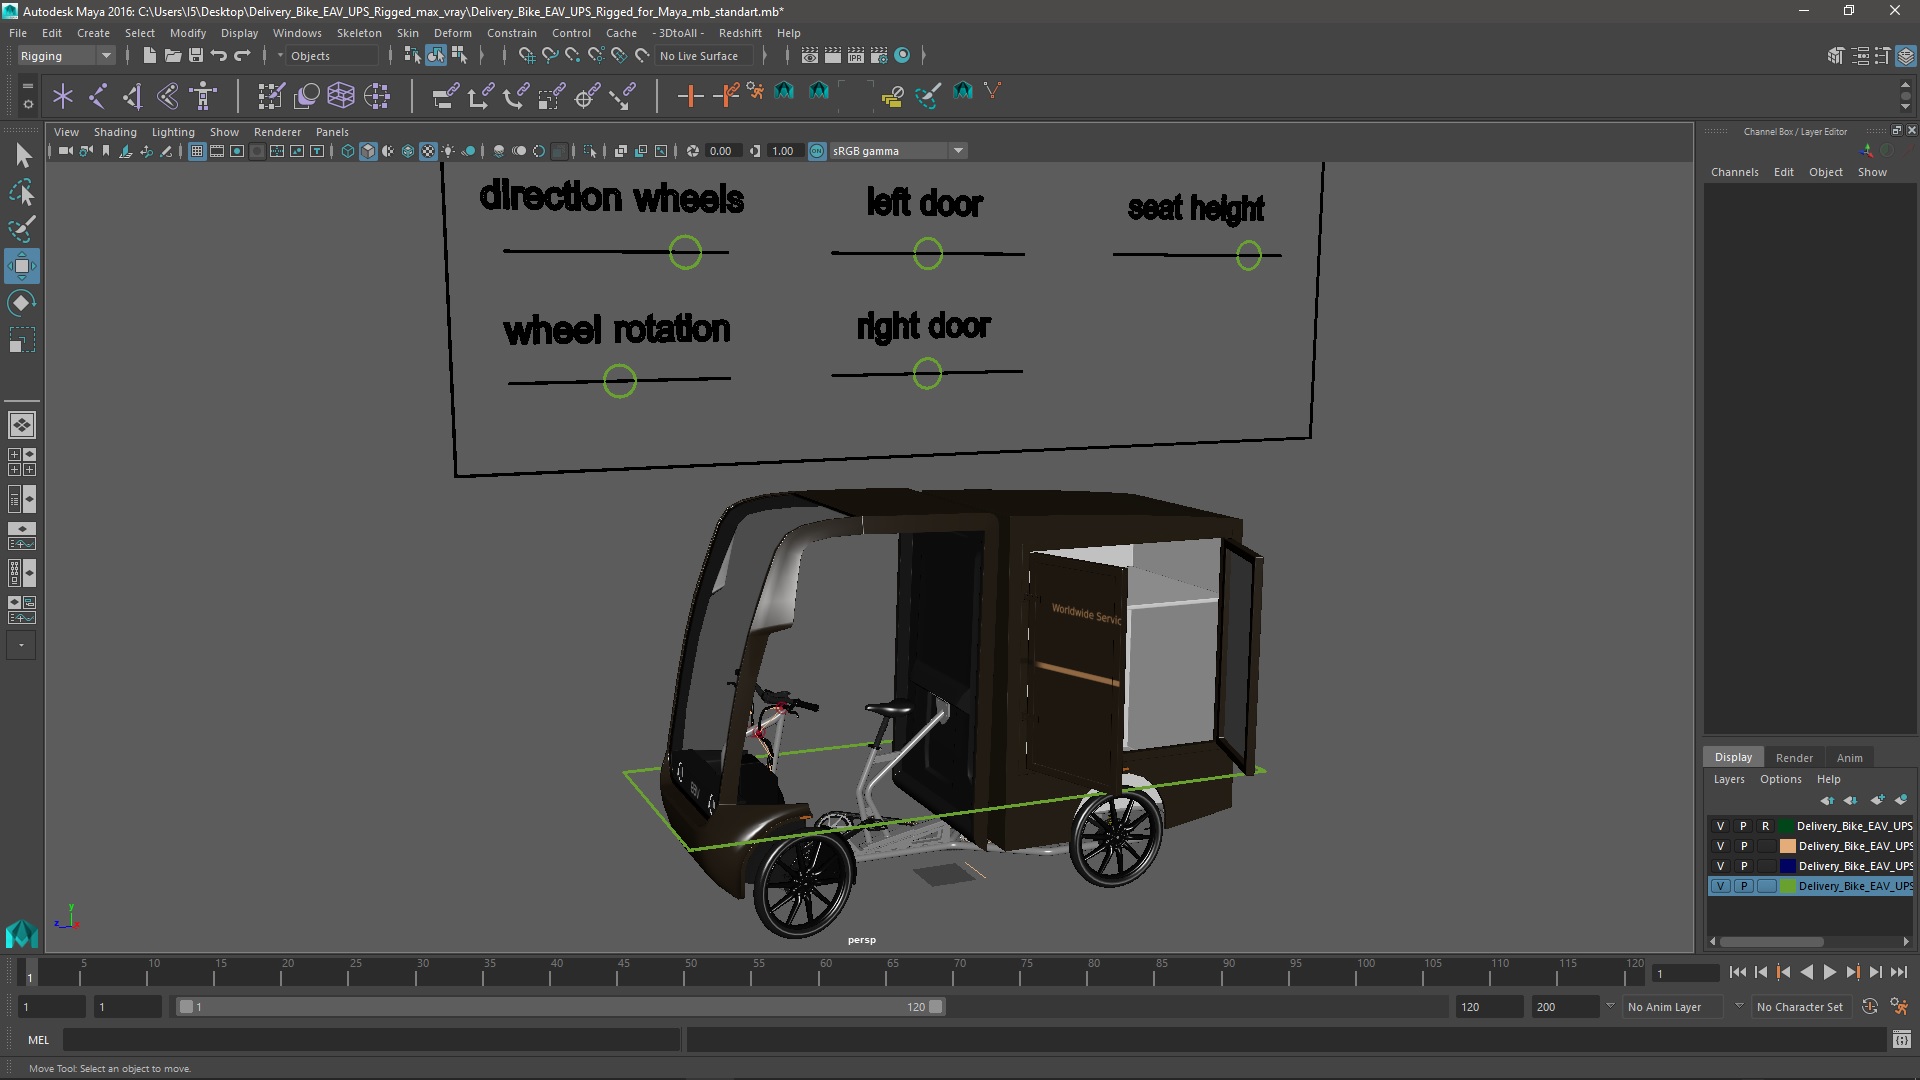Click the Create Lattice deformer icon
This screenshot has width=1920, height=1080.
[341, 96]
